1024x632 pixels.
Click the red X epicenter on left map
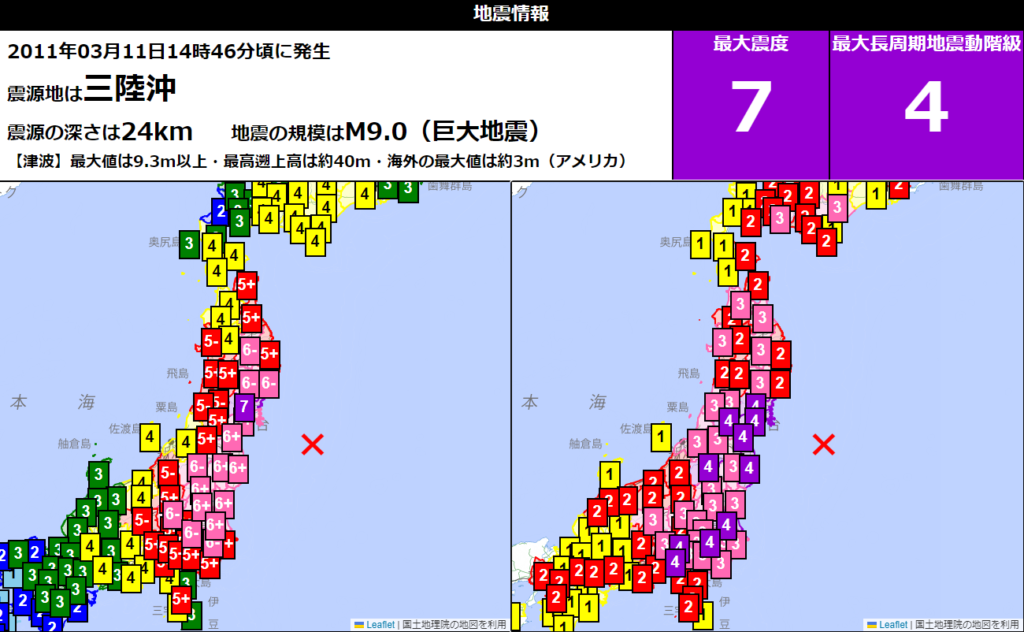click(313, 444)
